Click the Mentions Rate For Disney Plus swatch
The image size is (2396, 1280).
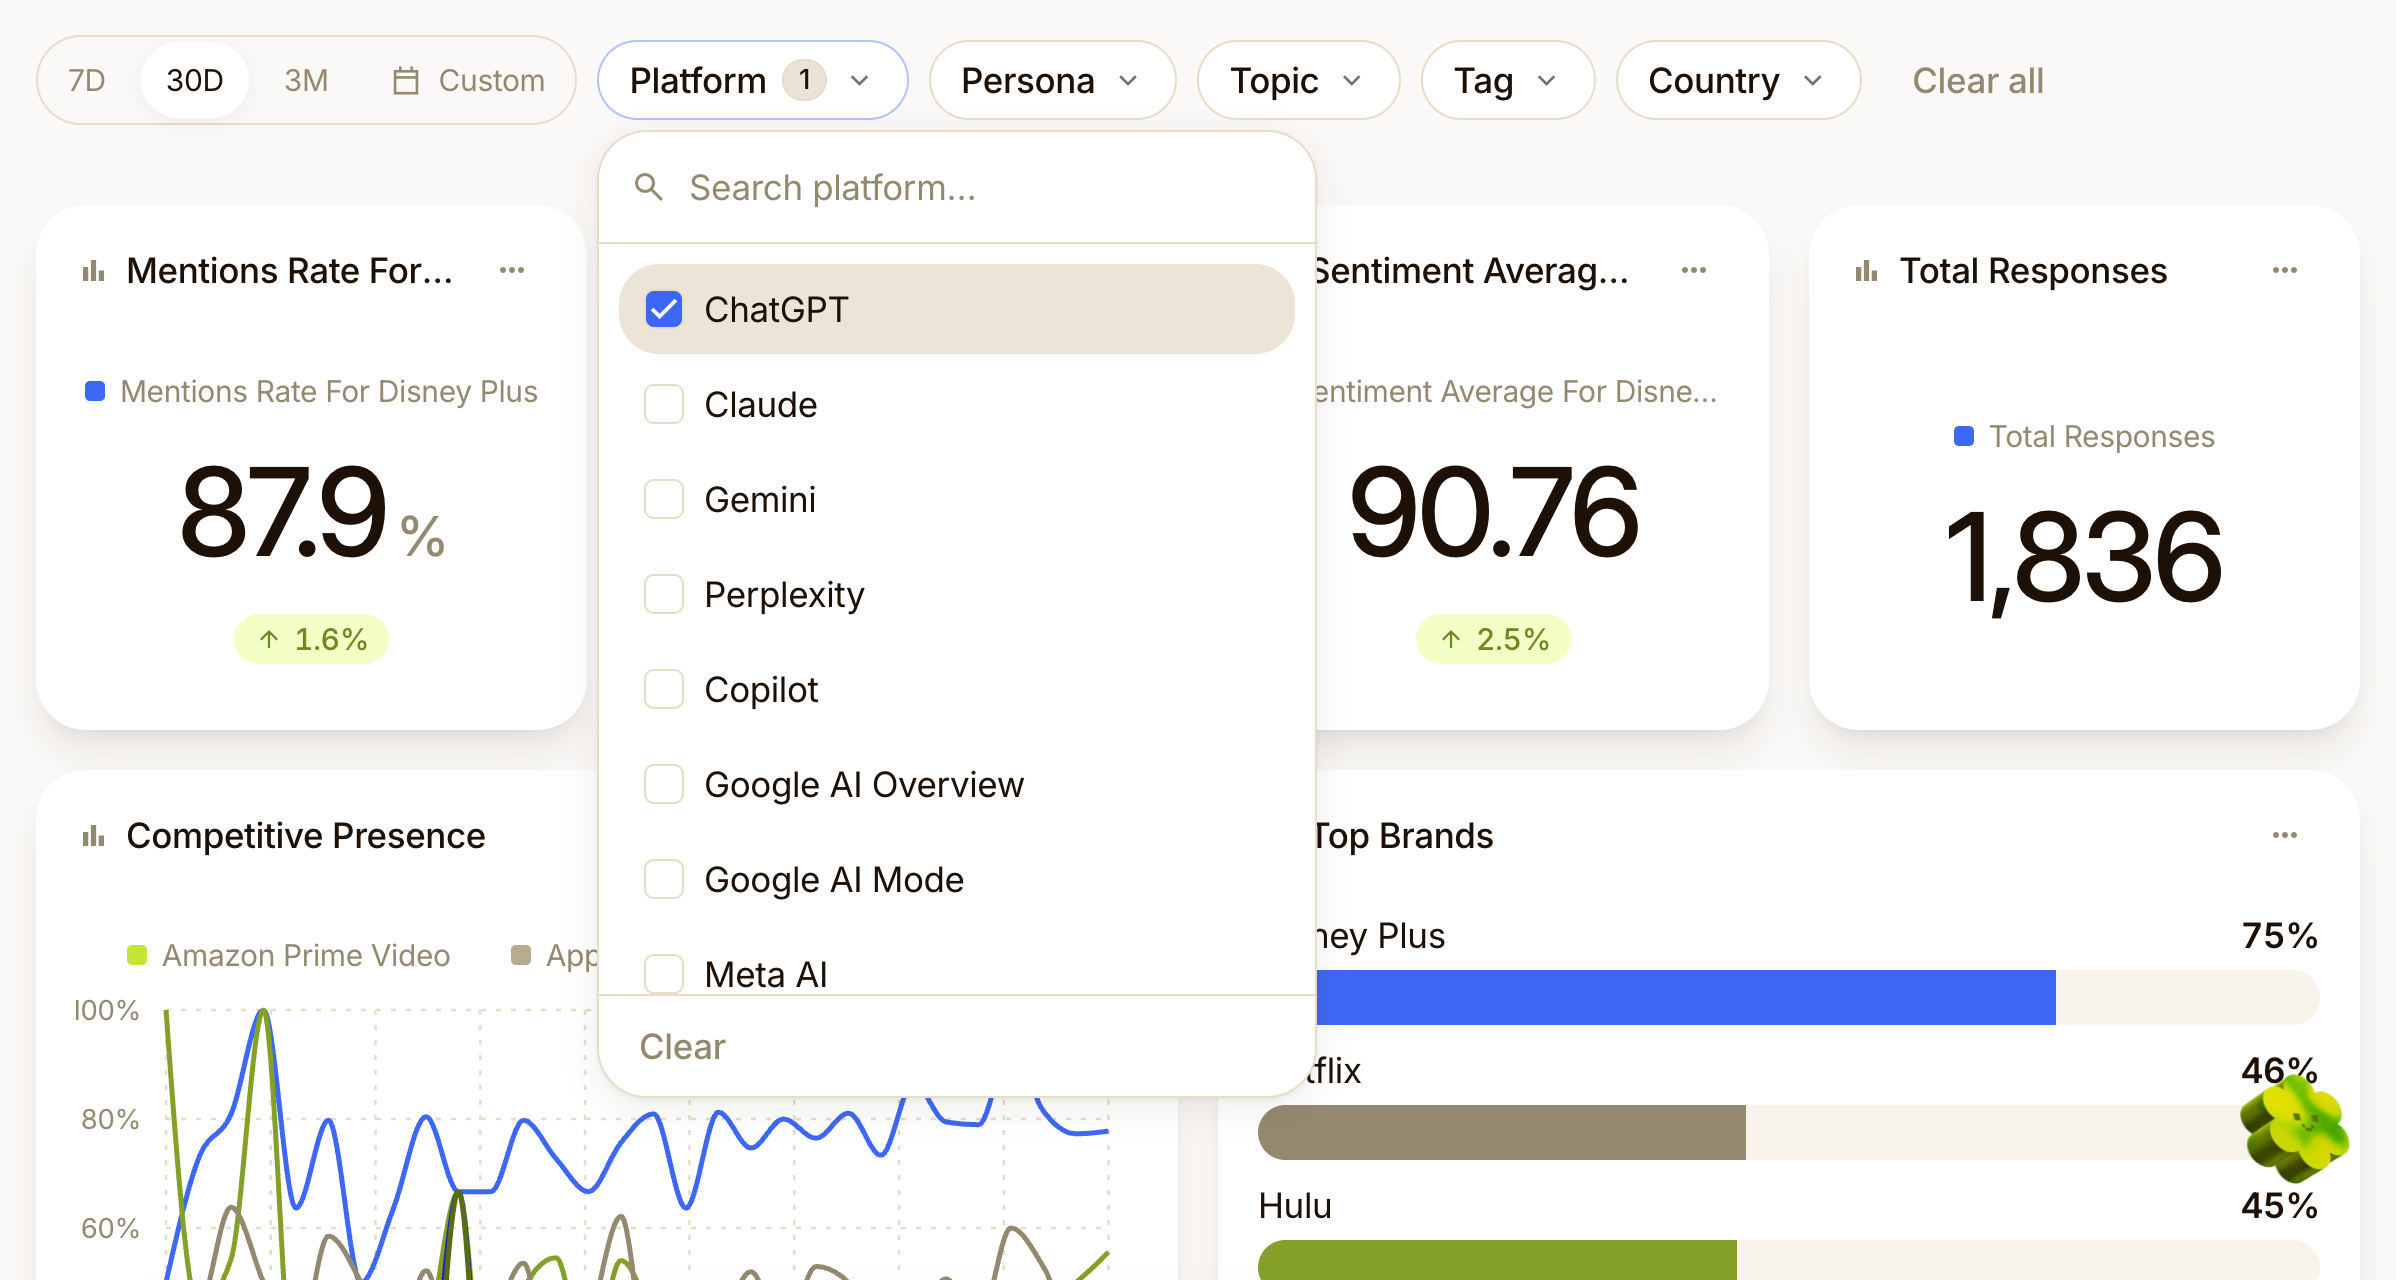95,391
